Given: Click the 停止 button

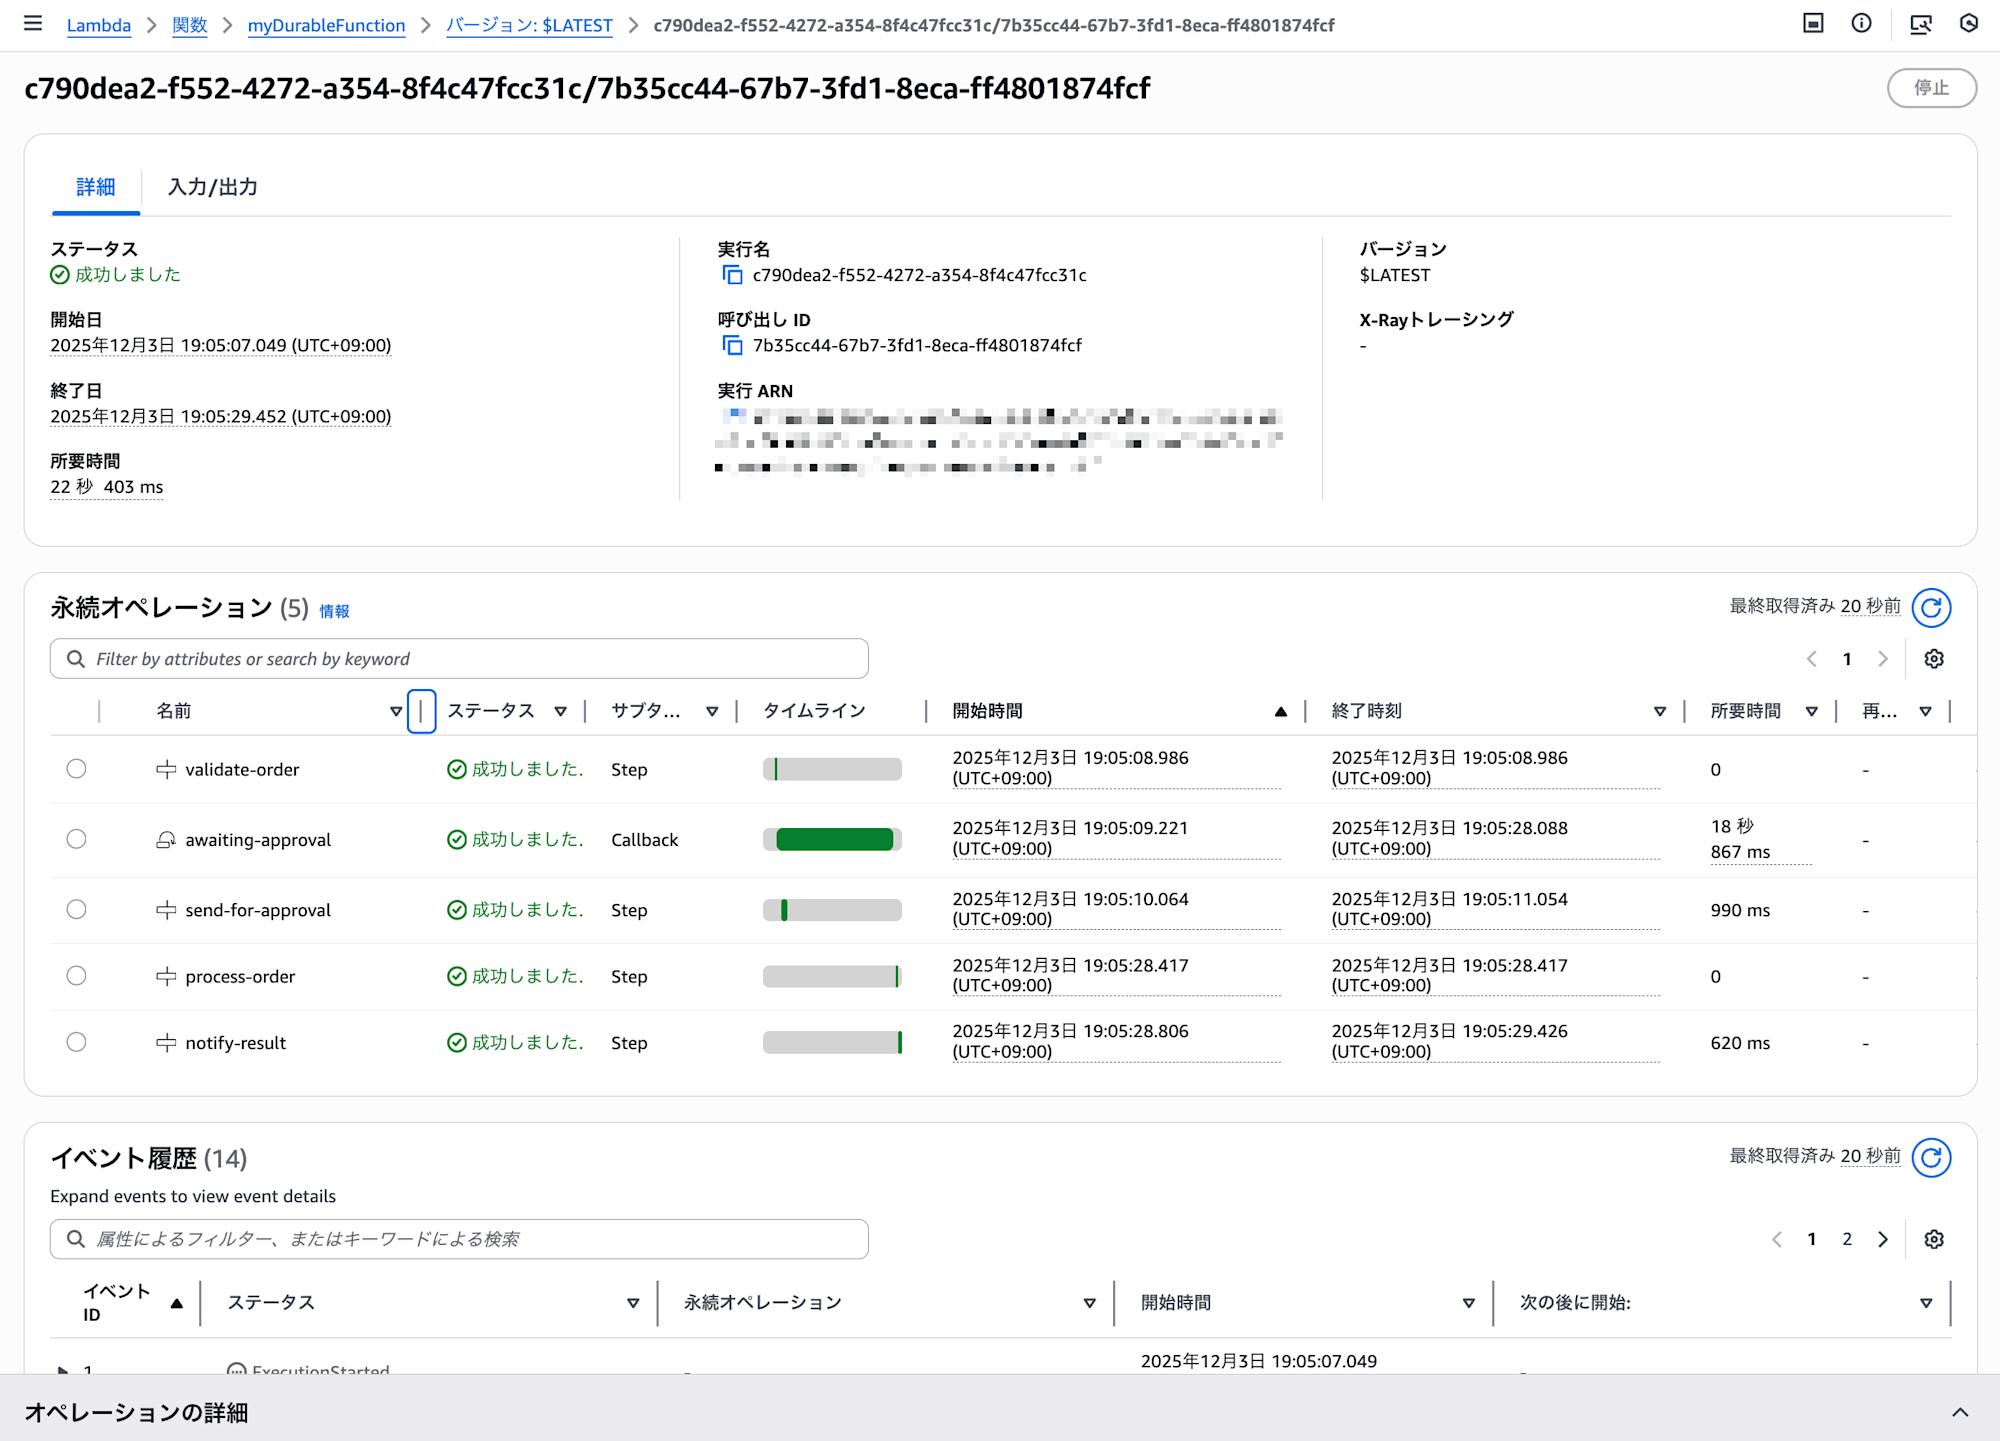Looking at the screenshot, I should pyautogui.click(x=1931, y=88).
